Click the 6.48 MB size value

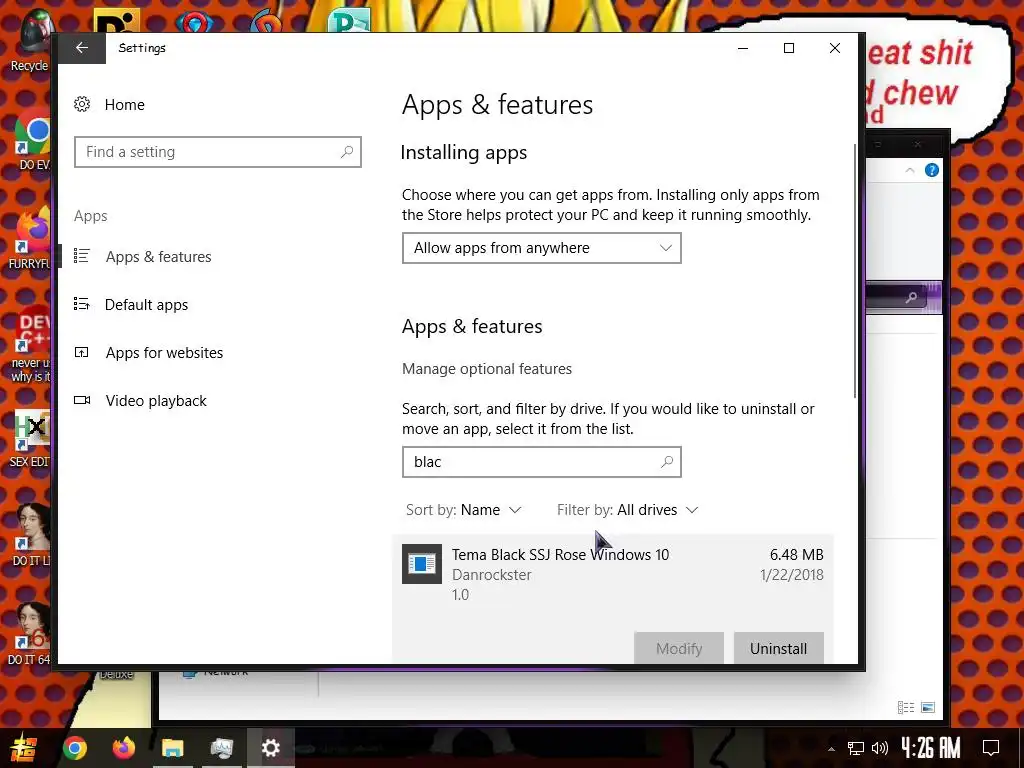(x=796, y=554)
